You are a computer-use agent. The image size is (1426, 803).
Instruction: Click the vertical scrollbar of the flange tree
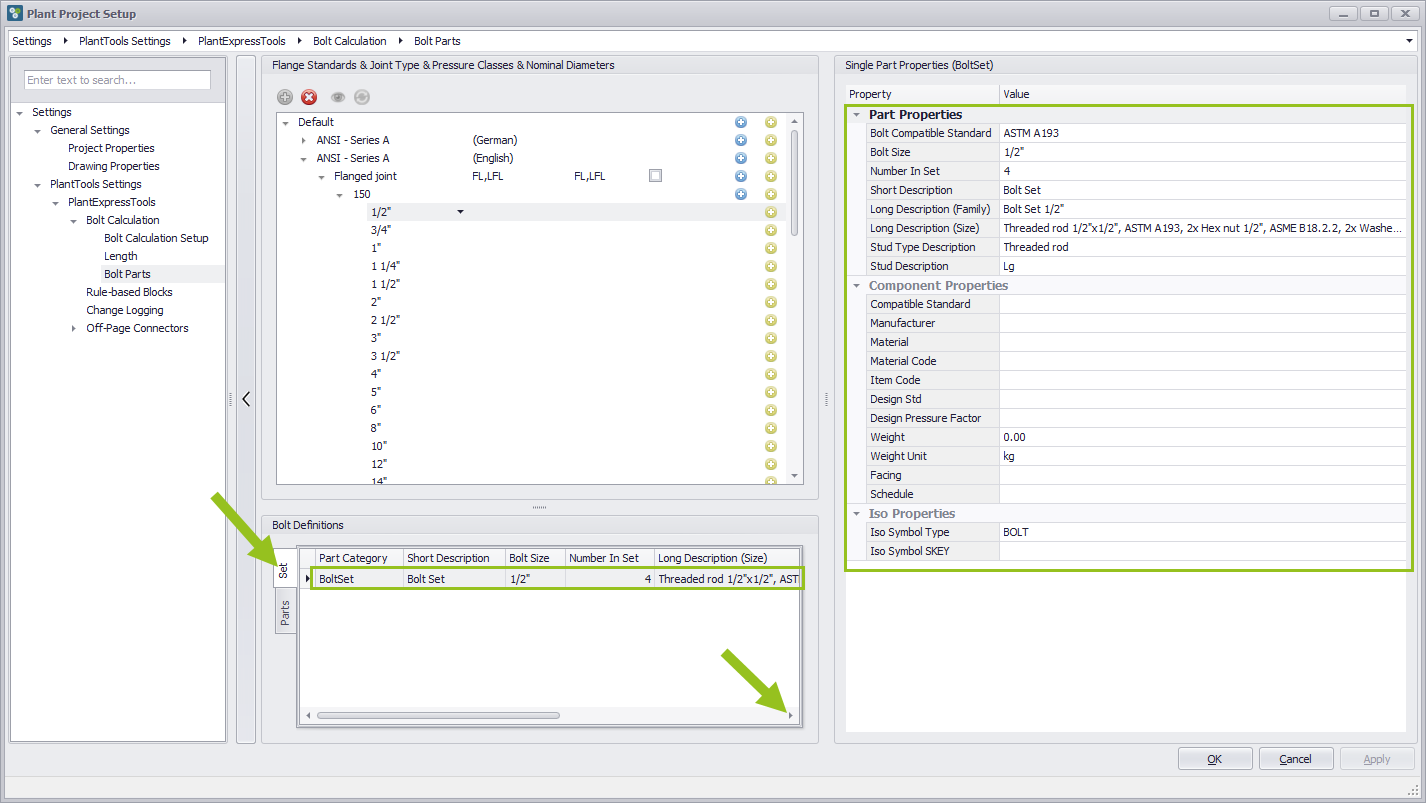[x=795, y=183]
